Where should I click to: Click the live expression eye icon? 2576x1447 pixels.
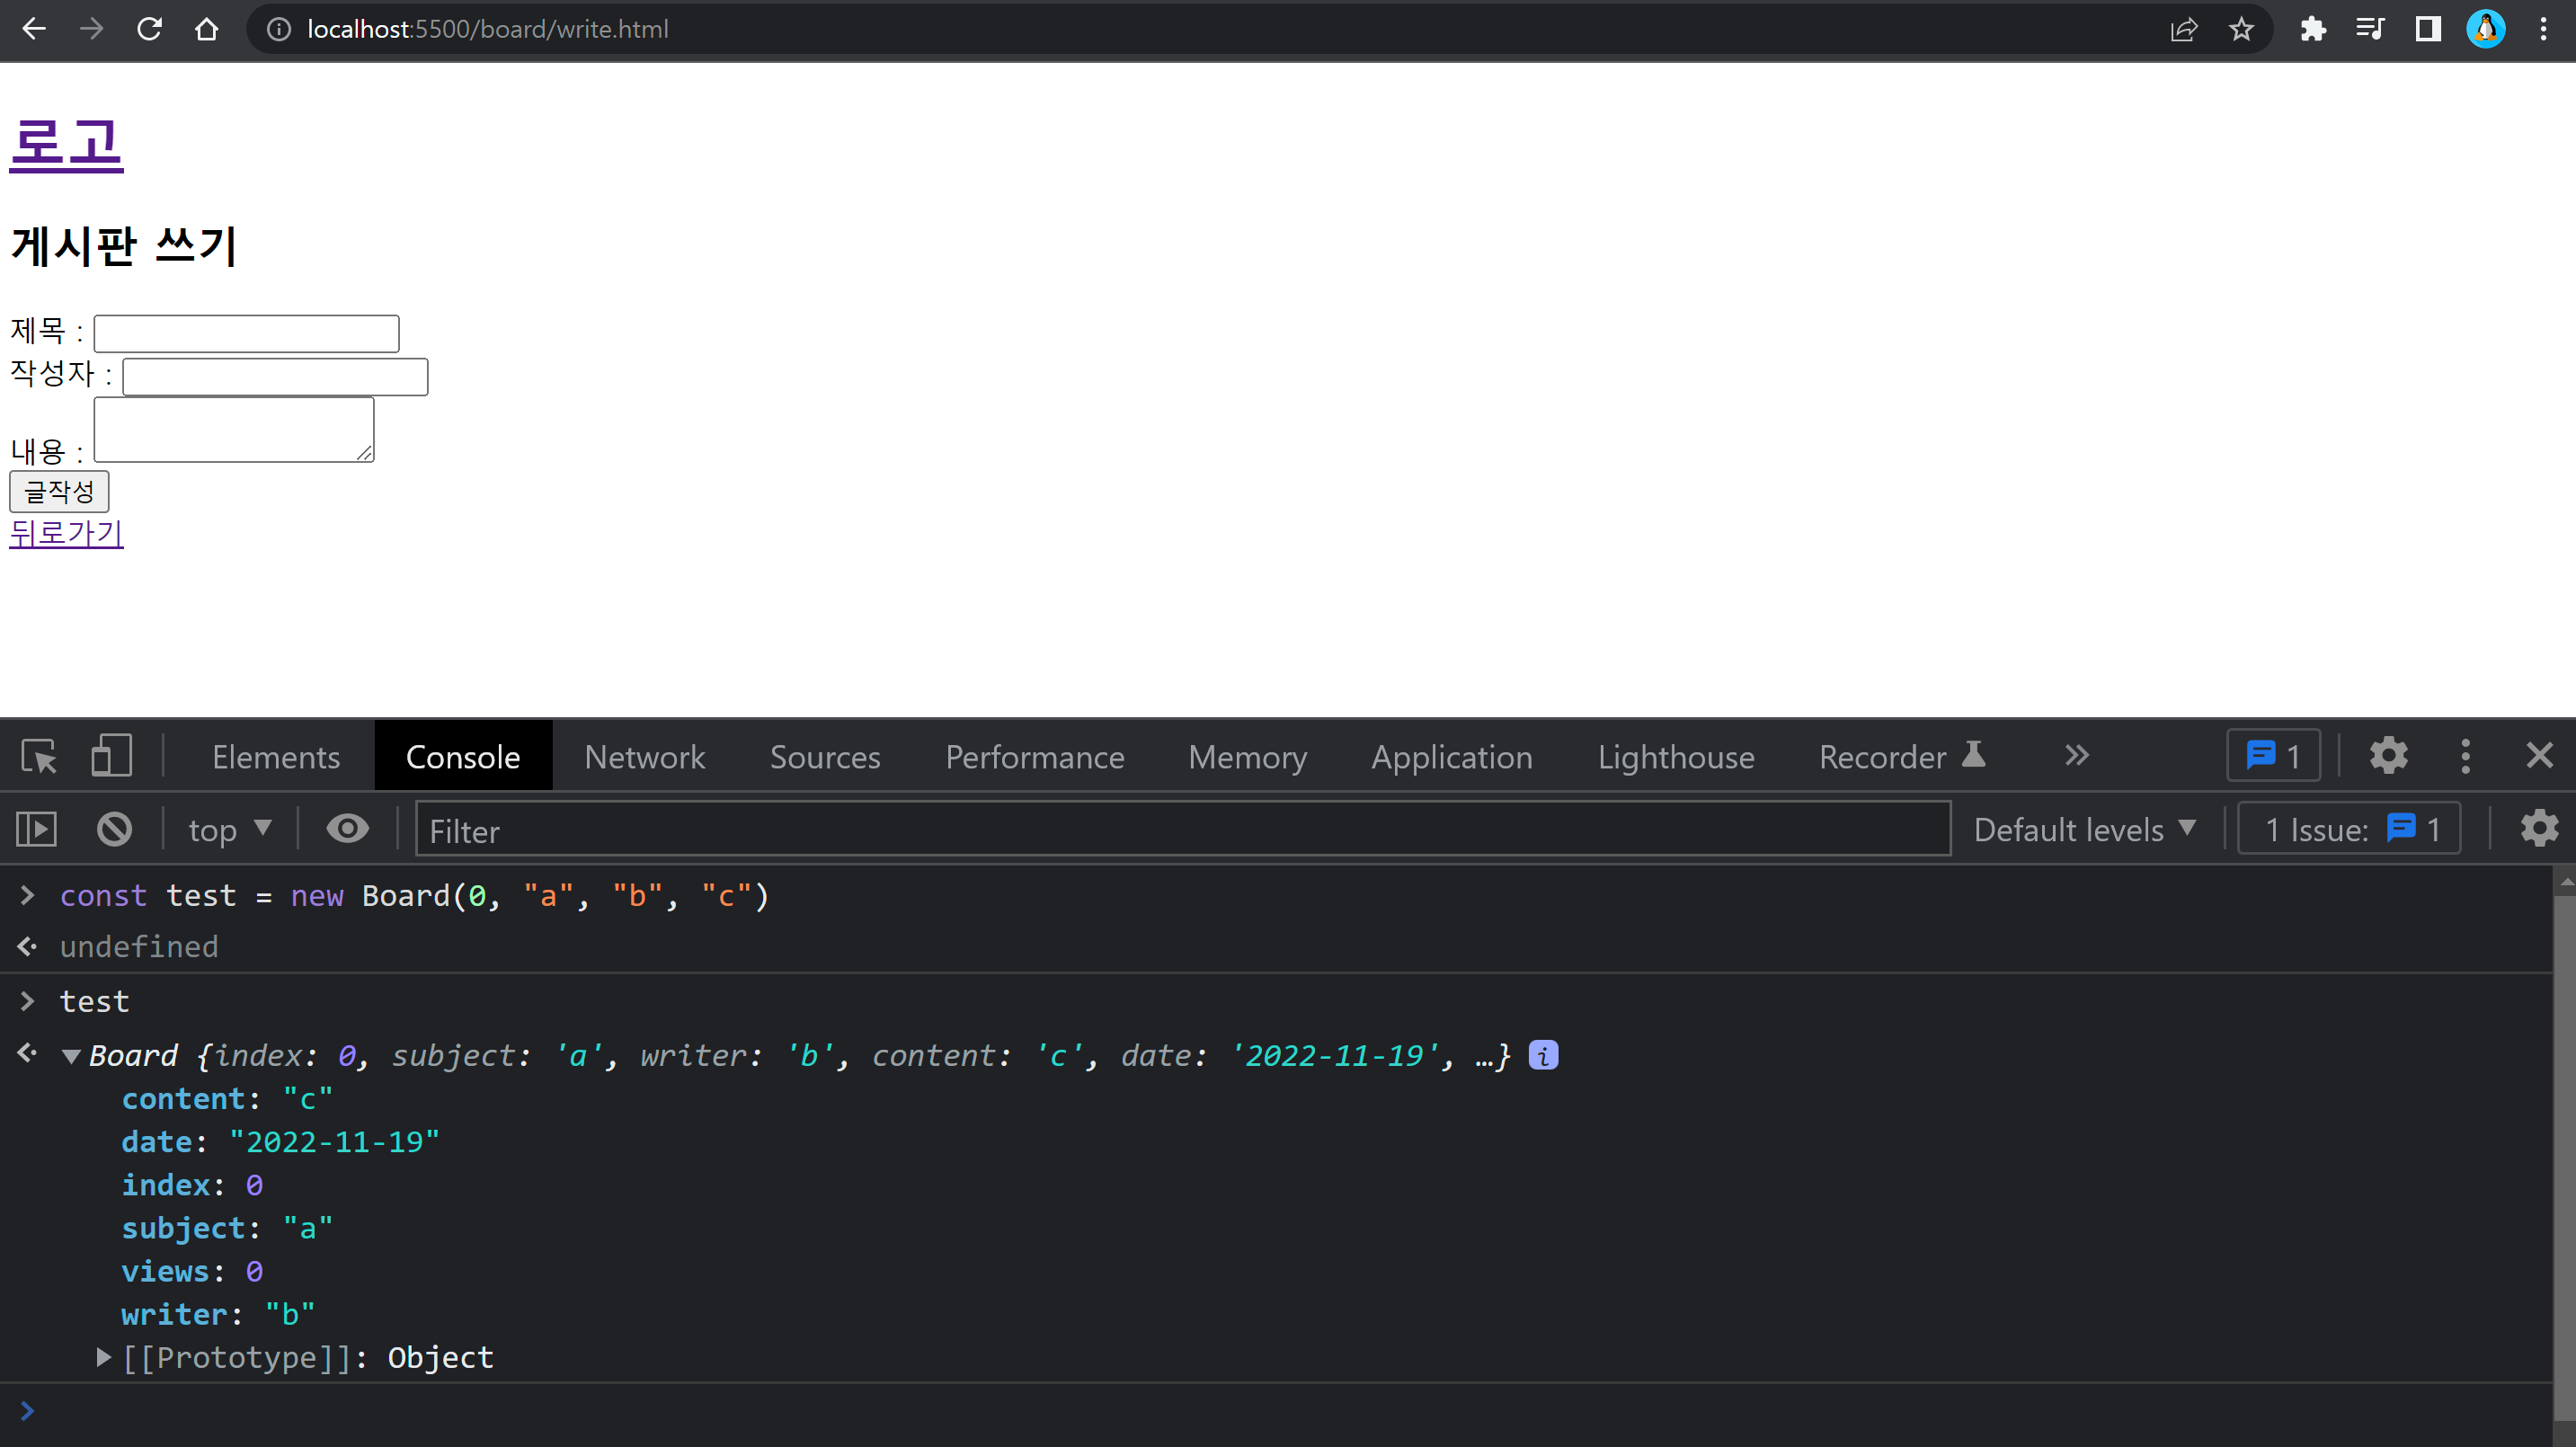pos(347,829)
